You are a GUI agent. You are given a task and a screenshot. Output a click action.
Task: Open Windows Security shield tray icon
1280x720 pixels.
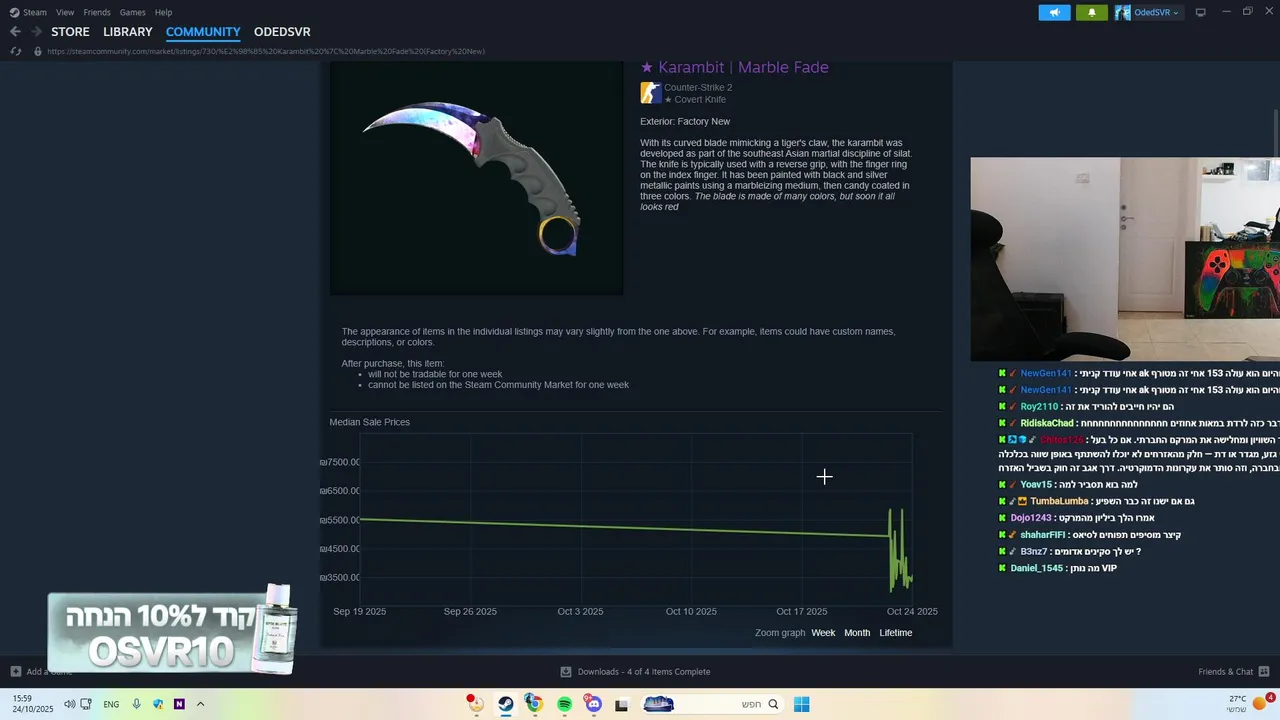click(x=158, y=704)
